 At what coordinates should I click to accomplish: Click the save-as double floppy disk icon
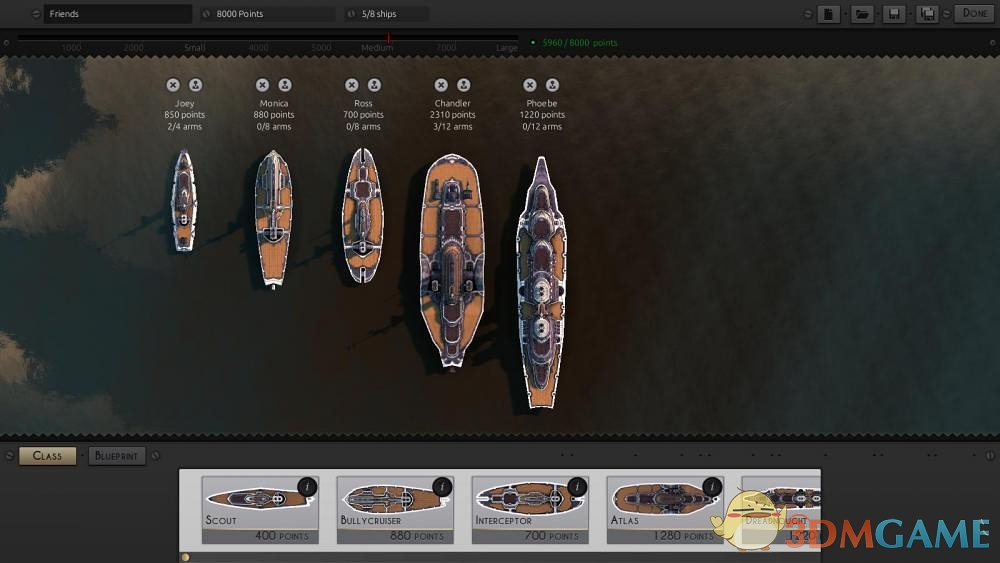tap(929, 14)
